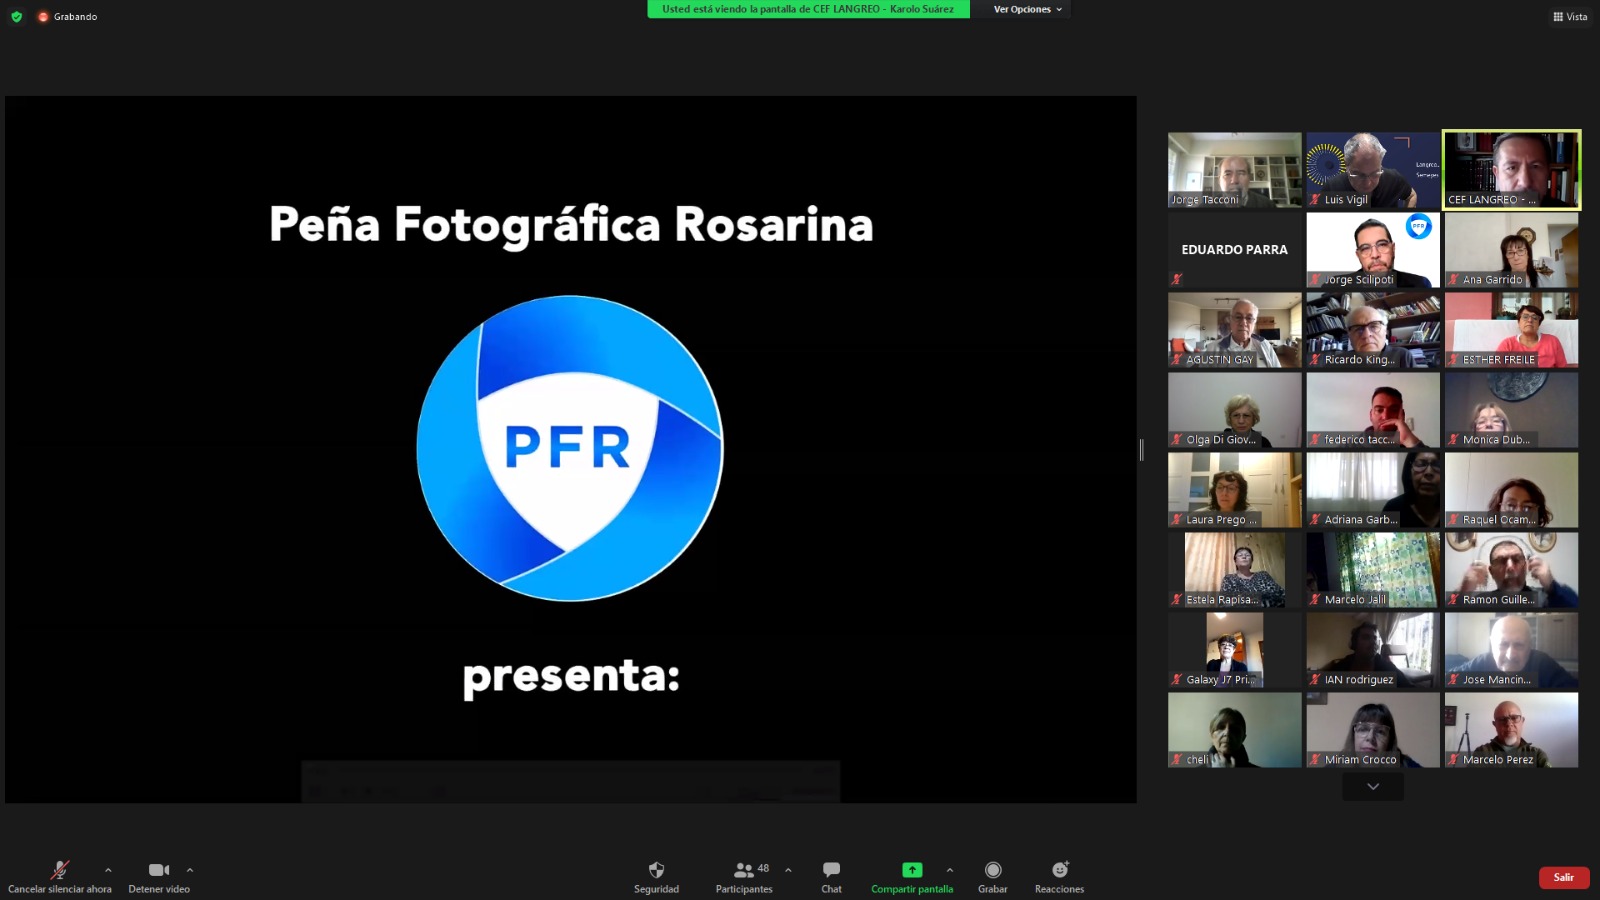This screenshot has width=1600, height=900.
Task: Select Adriana Garb's video thumbnail
Action: tap(1373, 490)
